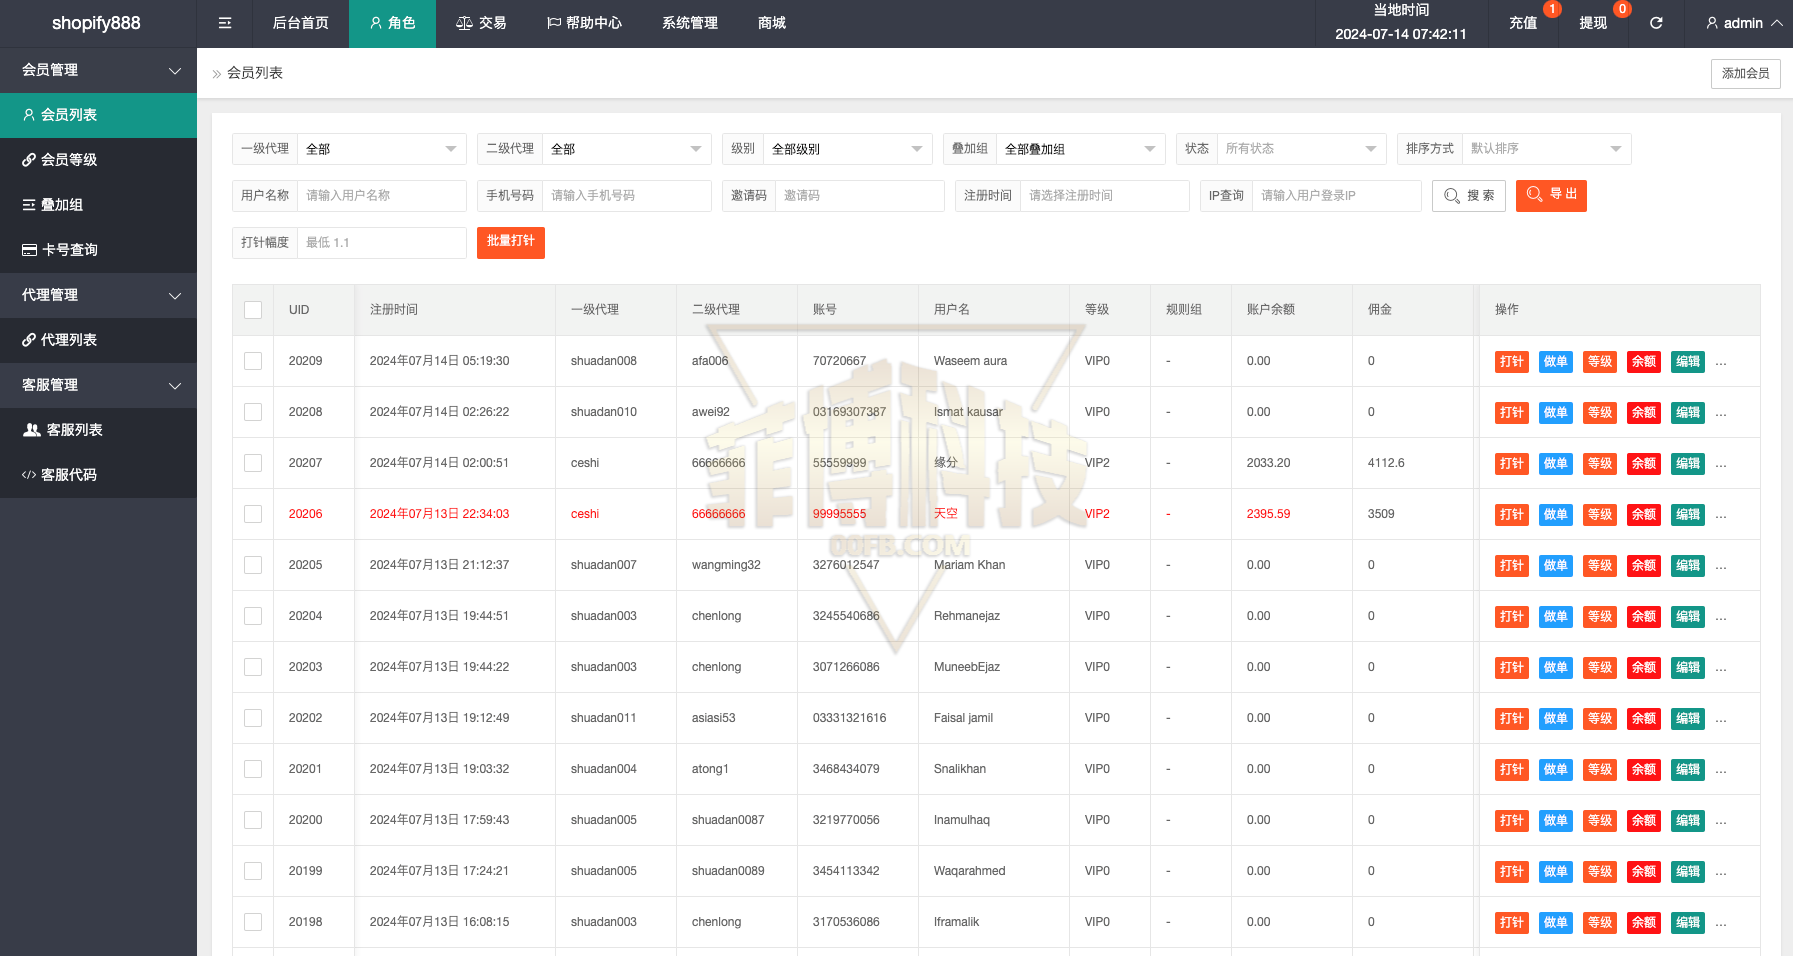This screenshot has width=1793, height=956.
Task: Open 卡号查询 in the sidebar
Action: click(x=98, y=250)
